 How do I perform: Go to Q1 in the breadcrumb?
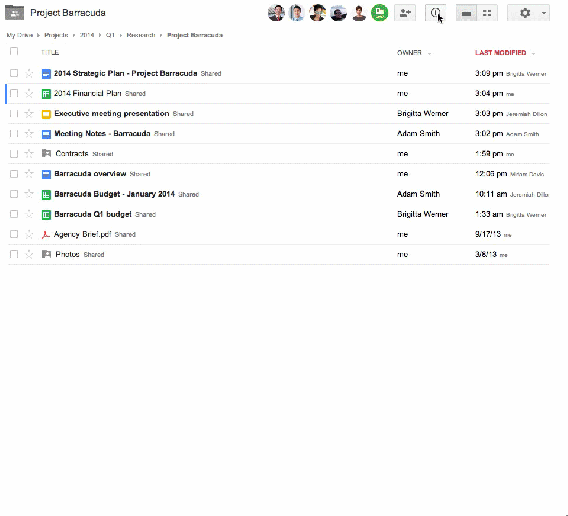tap(110, 35)
